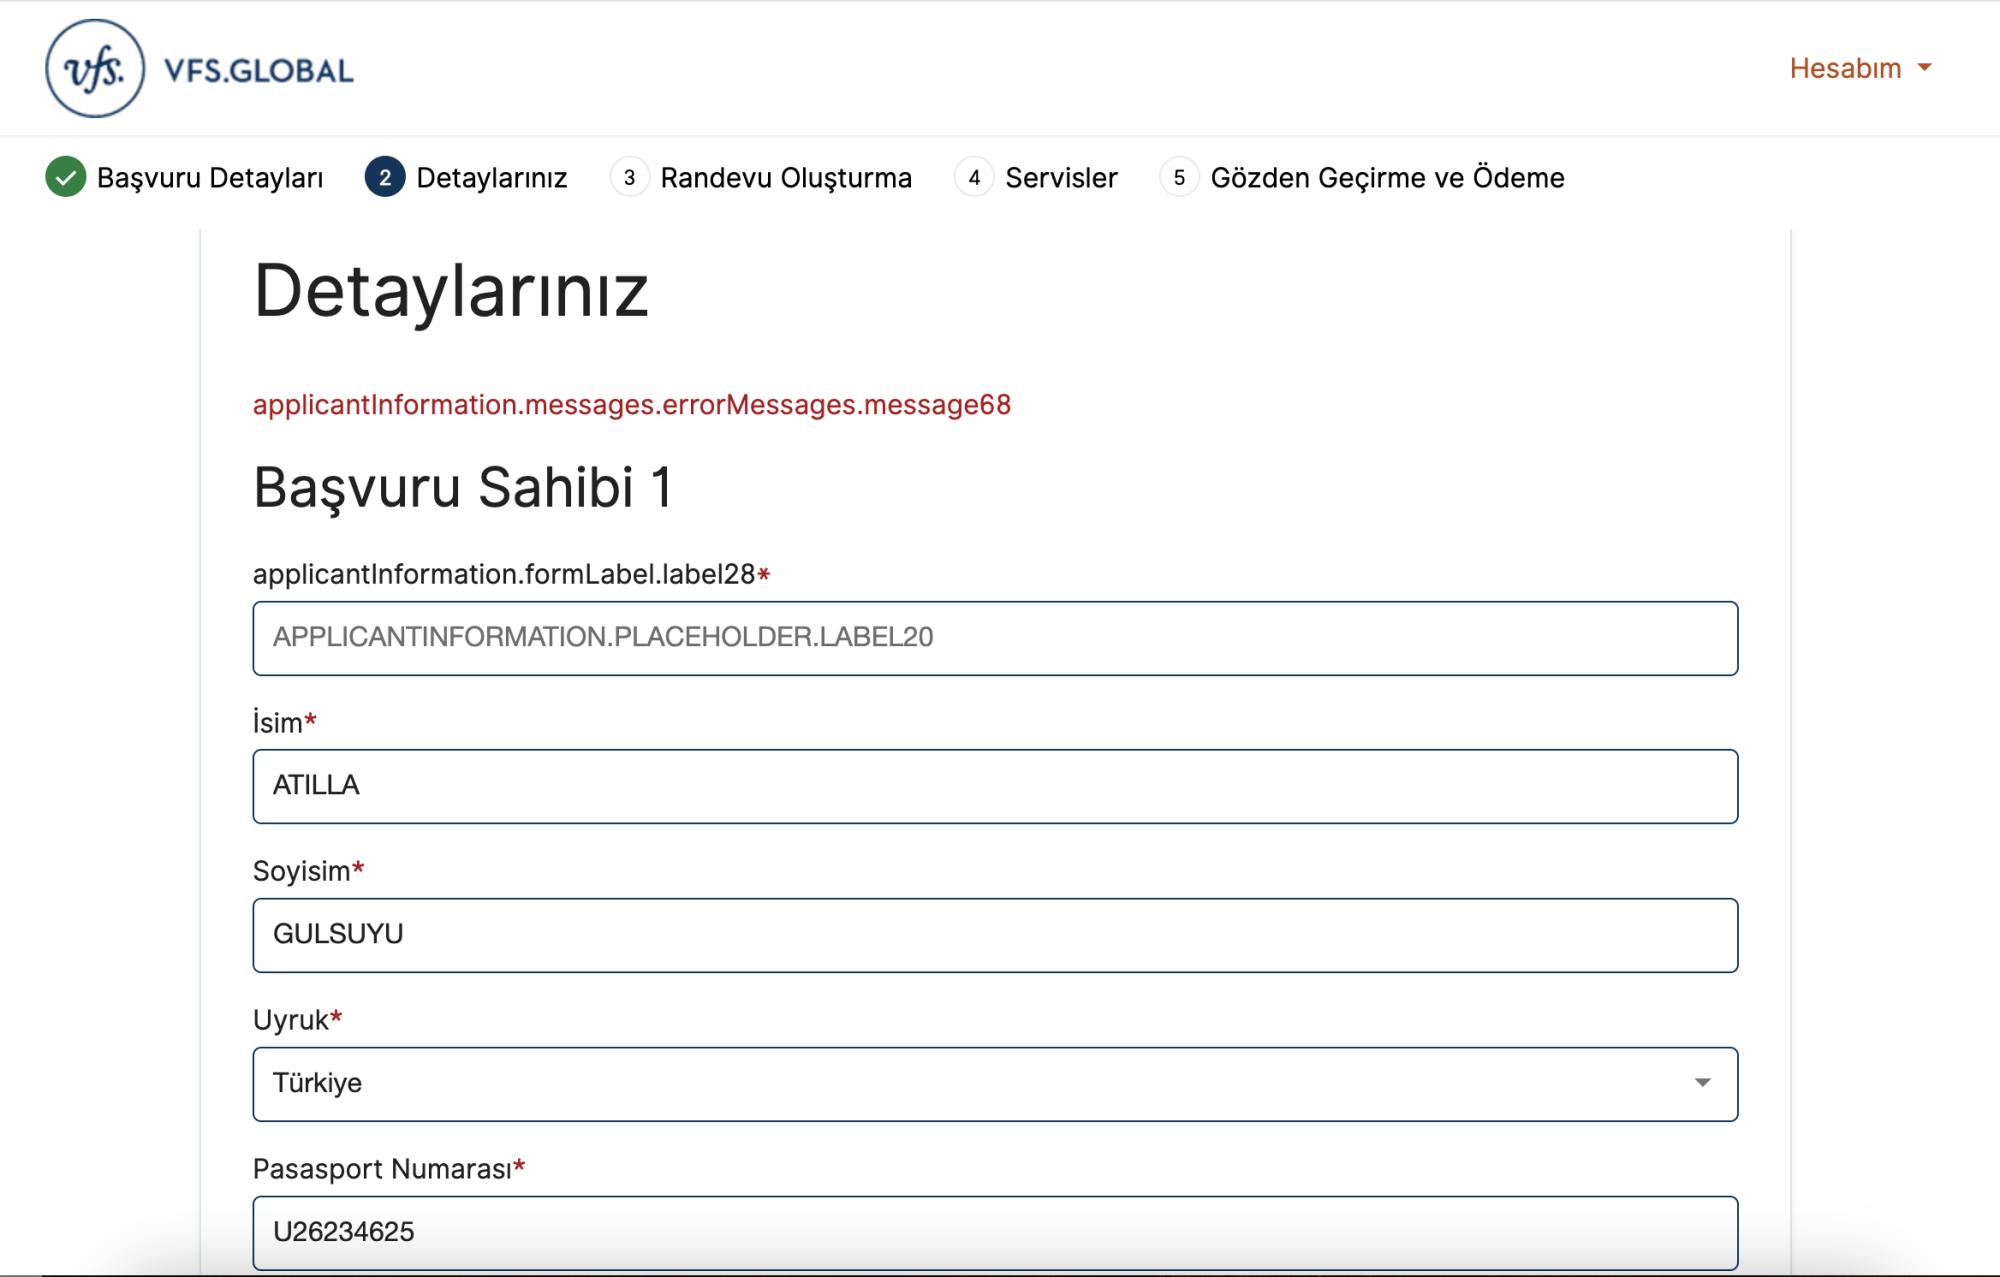
Task: Click the Detaylarınız step label
Action: tap(492, 177)
